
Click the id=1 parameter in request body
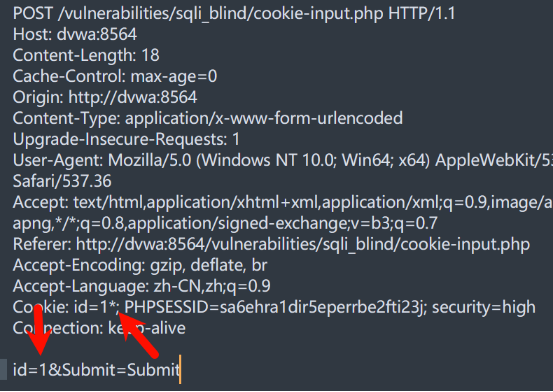click(30, 370)
